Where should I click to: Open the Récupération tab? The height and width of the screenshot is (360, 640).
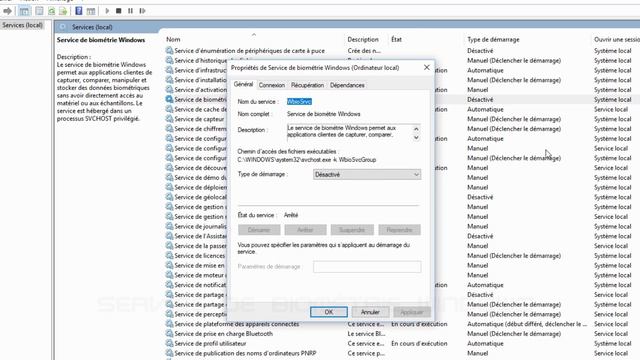click(x=307, y=85)
